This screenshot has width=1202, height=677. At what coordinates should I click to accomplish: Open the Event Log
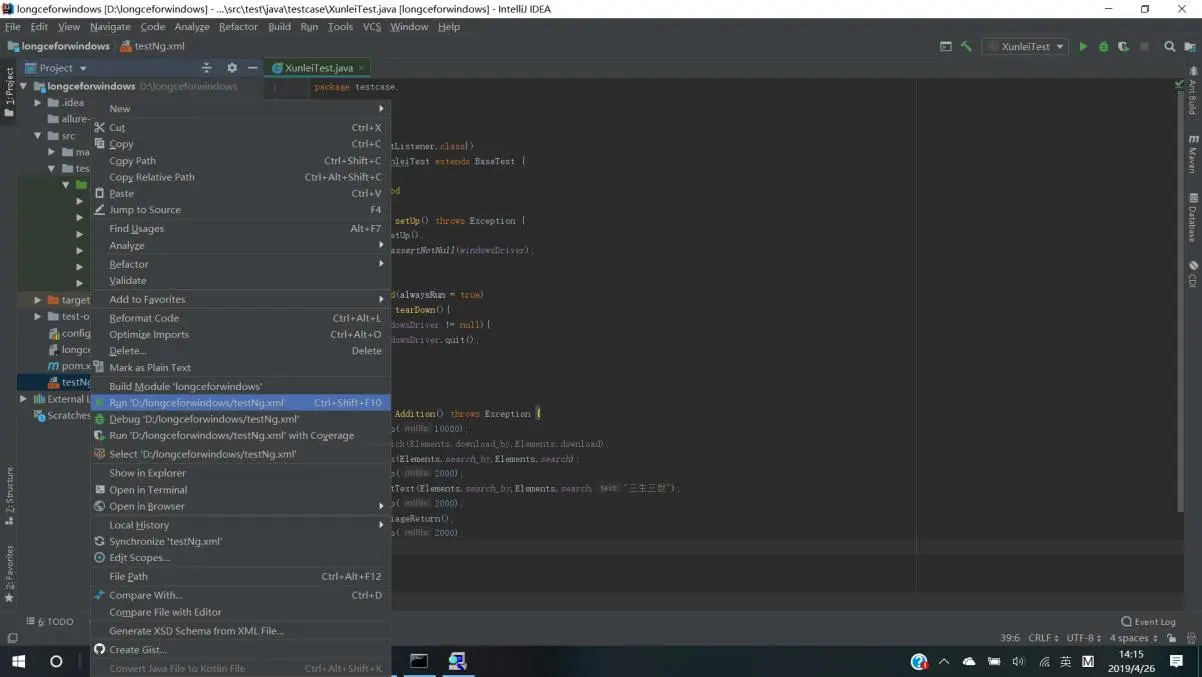pos(1148,622)
